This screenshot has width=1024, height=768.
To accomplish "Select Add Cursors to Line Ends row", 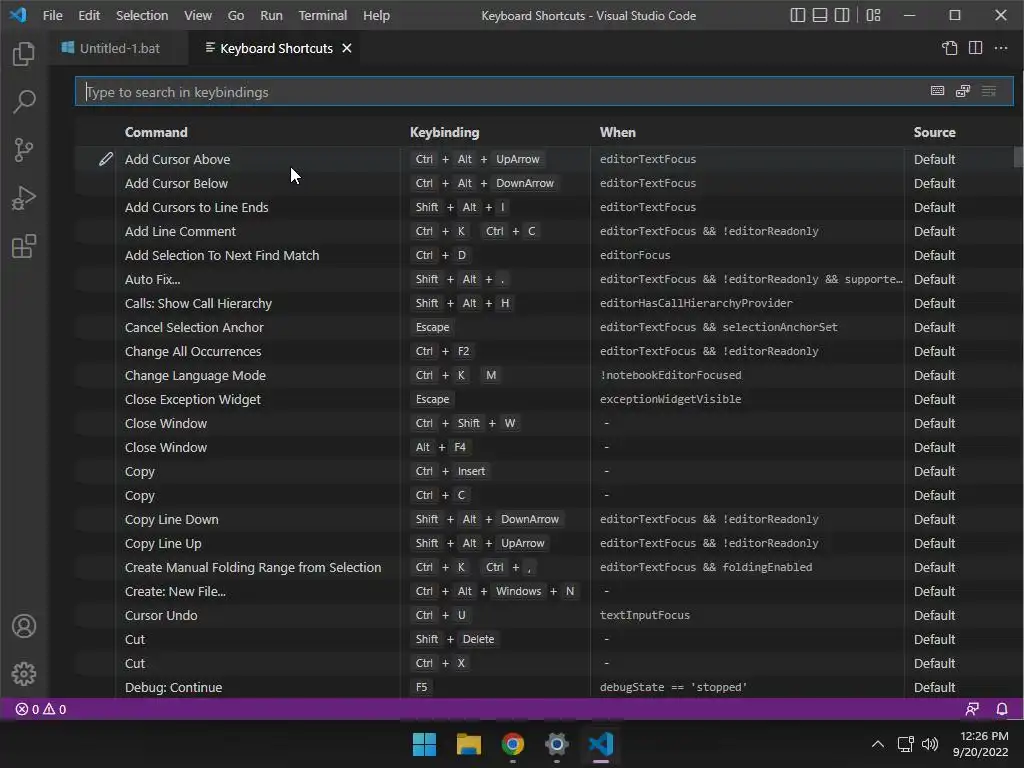I will [x=543, y=208].
